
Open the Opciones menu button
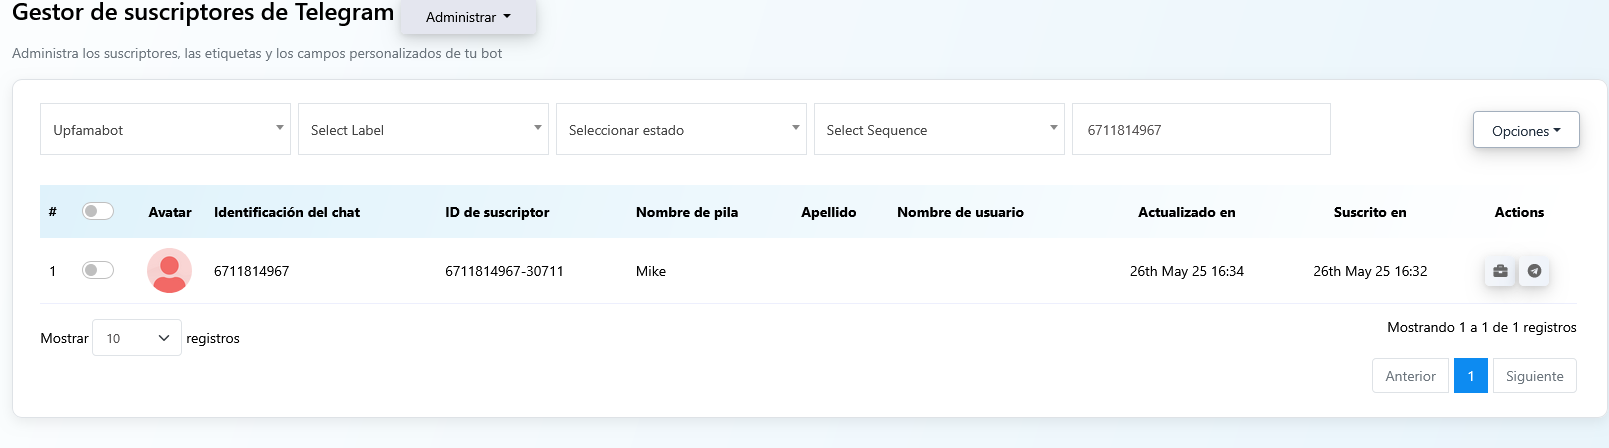(1525, 130)
